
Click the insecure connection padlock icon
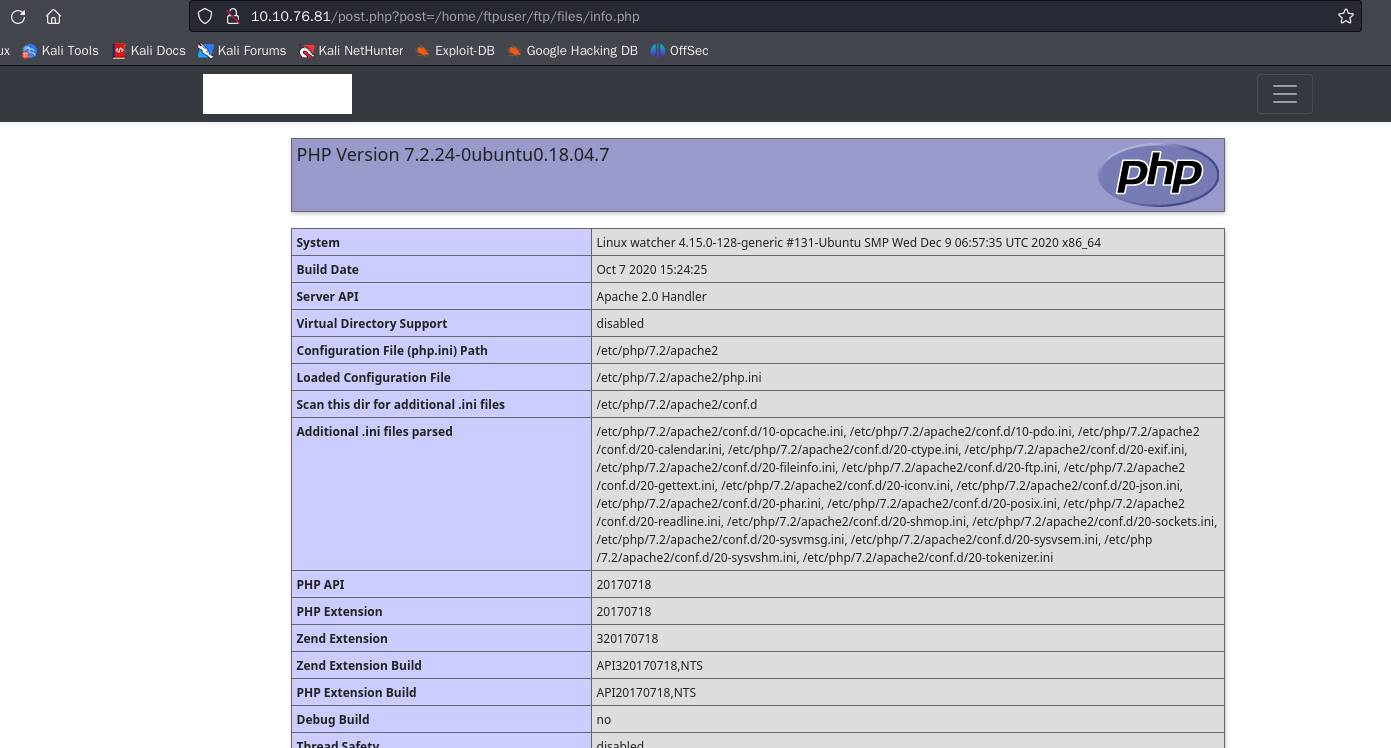point(232,16)
